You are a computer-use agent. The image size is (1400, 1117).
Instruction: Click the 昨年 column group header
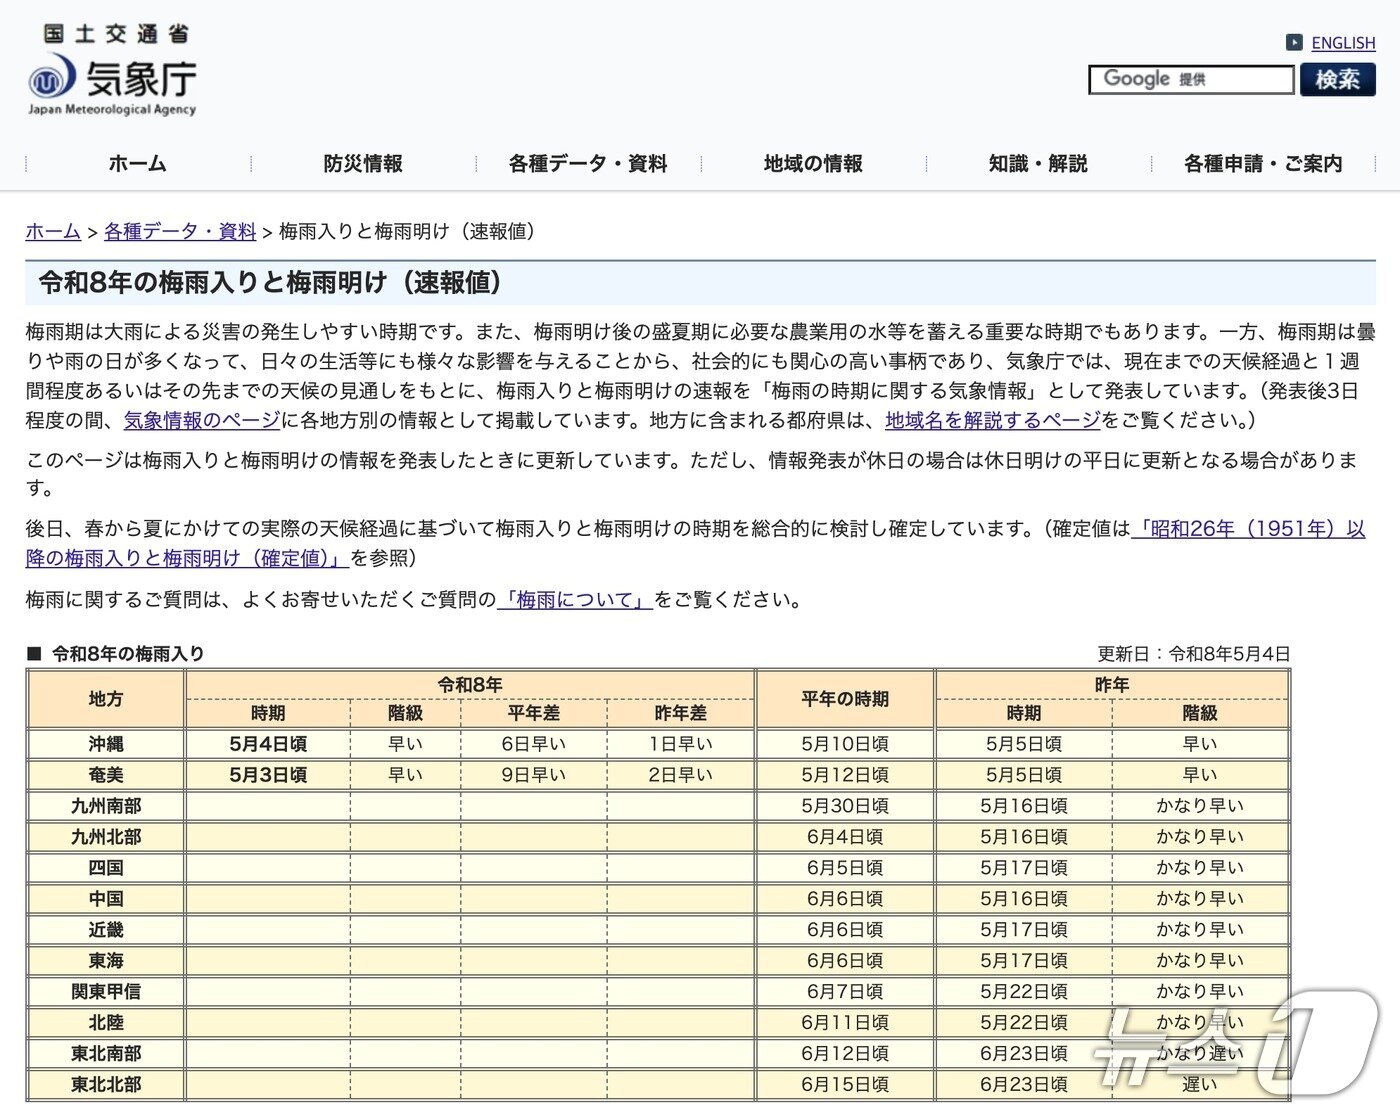[1112, 685]
